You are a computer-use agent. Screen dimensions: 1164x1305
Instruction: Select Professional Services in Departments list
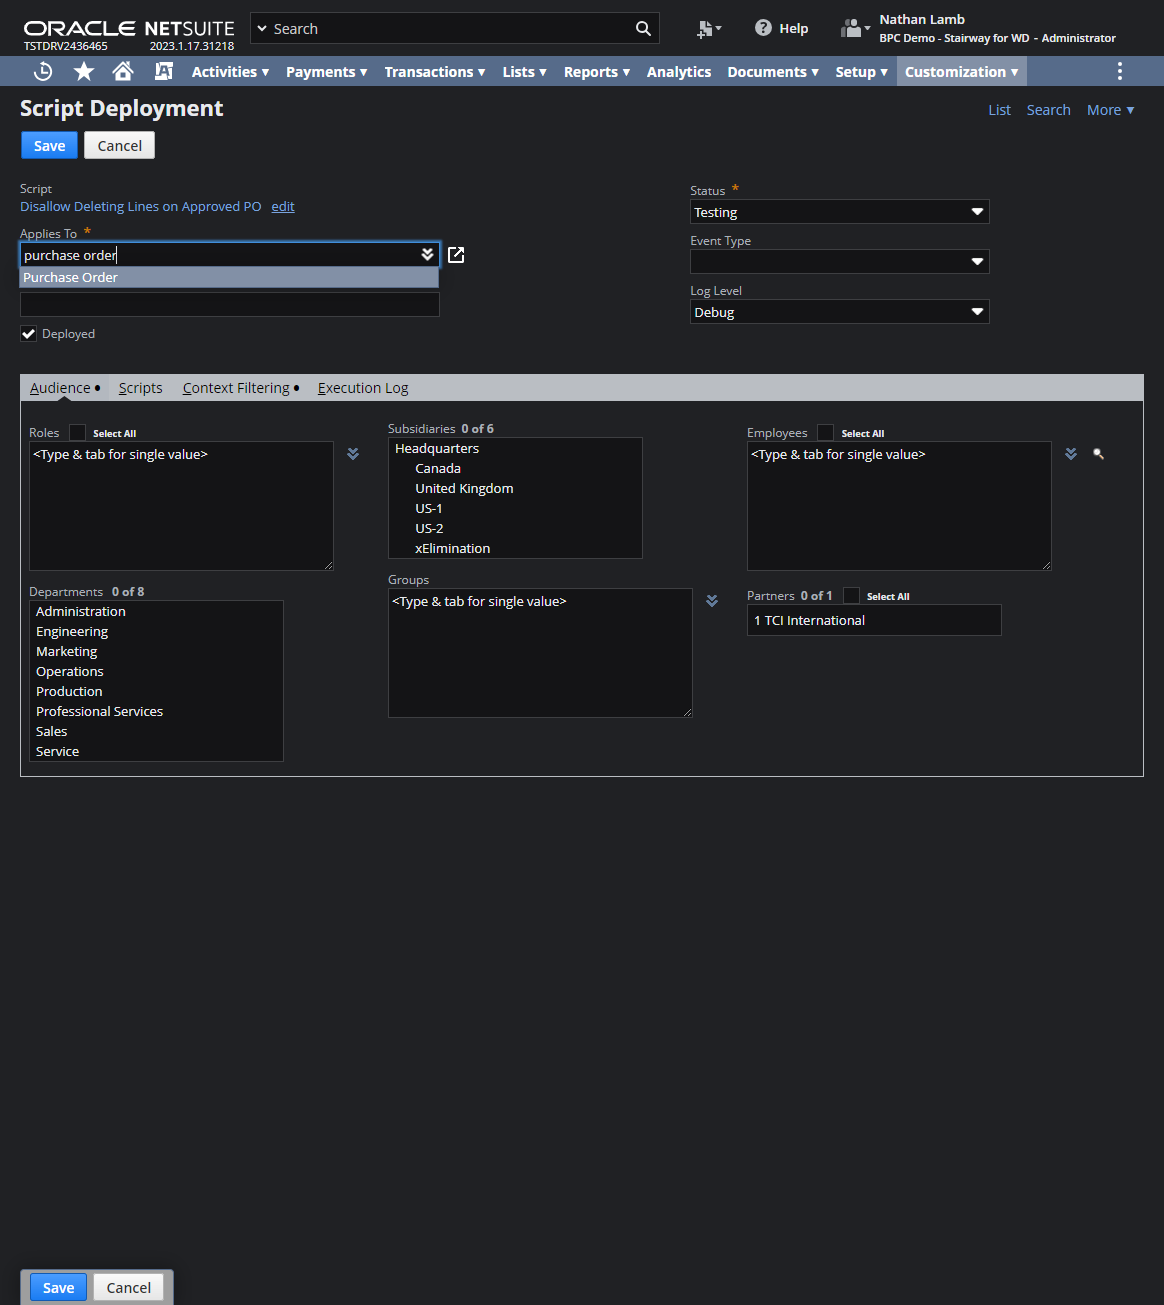pos(156,711)
